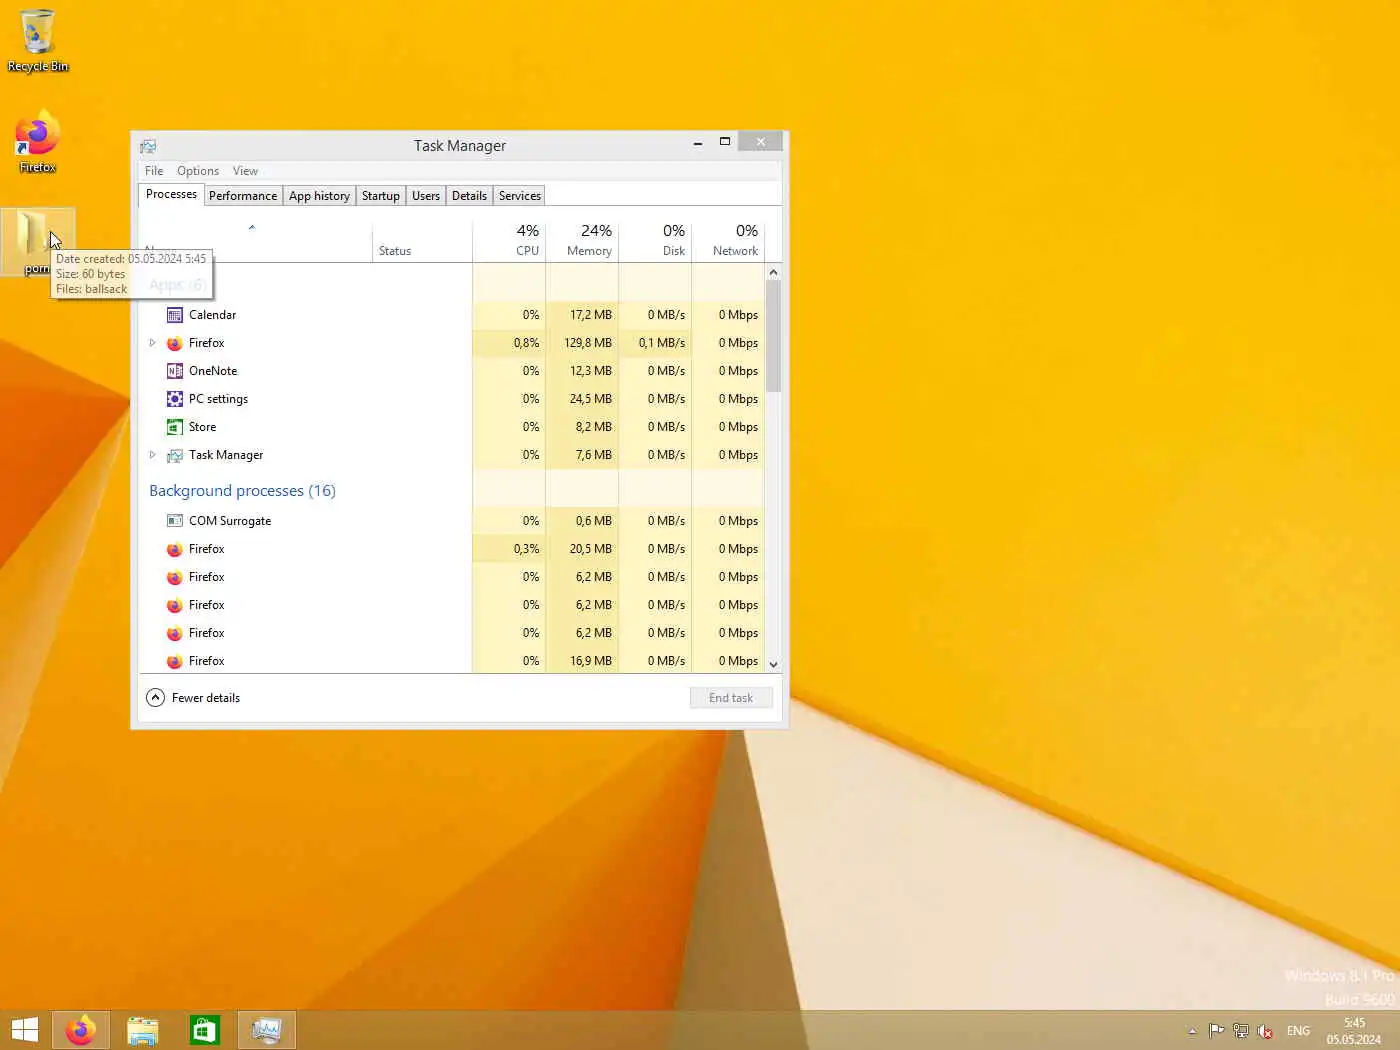
Task: Select the PC settings process row
Action: pyautogui.click(x=452, y=399)
